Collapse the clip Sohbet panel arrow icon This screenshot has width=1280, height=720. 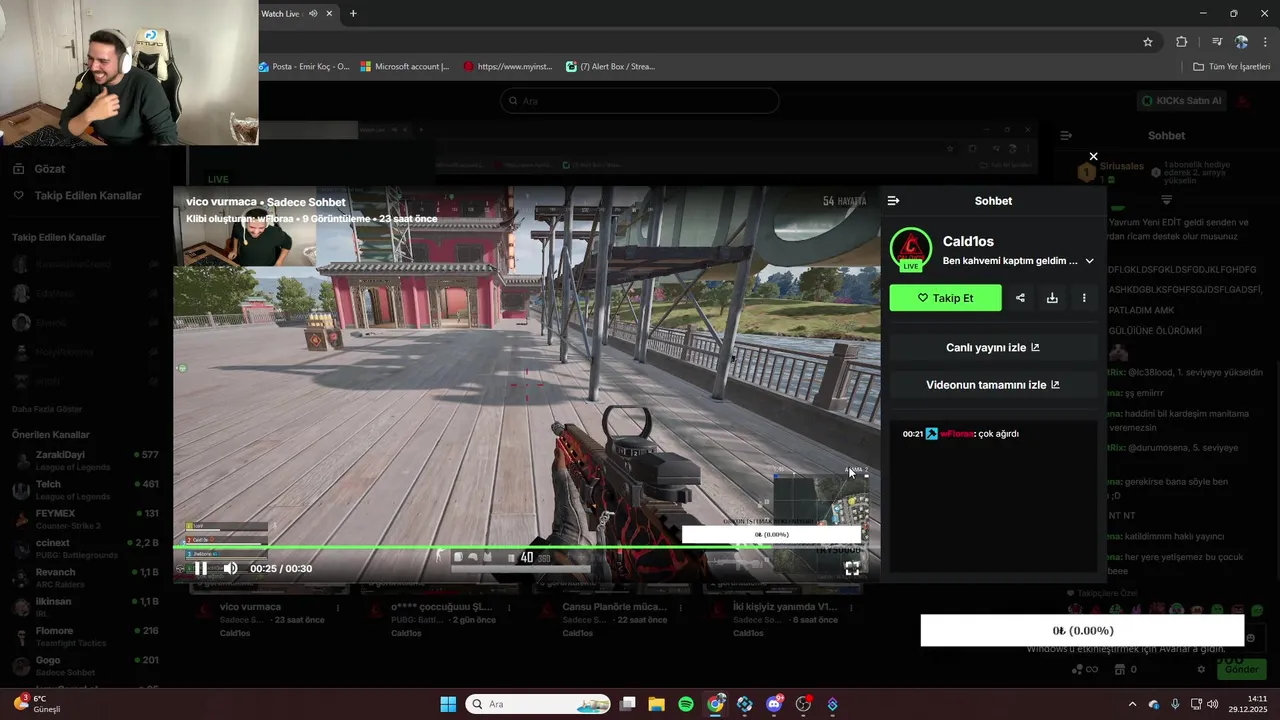coord(893,201)
